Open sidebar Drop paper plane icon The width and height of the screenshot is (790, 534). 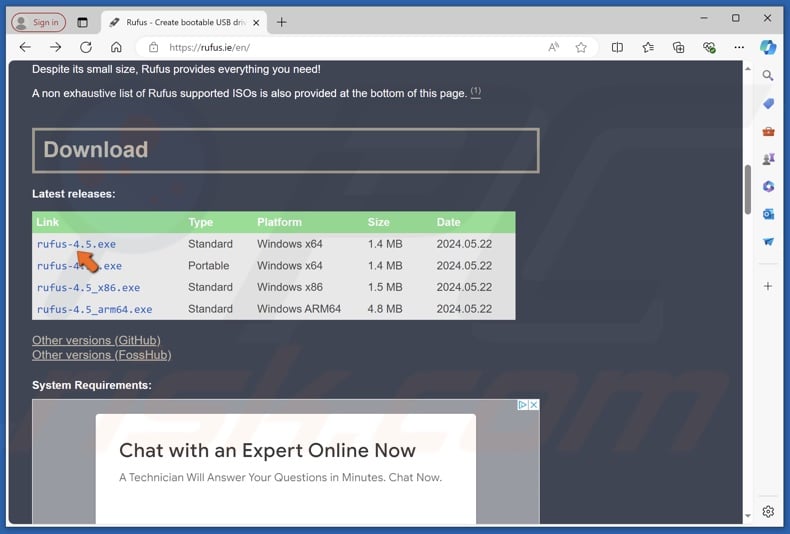tap(768, 242)
